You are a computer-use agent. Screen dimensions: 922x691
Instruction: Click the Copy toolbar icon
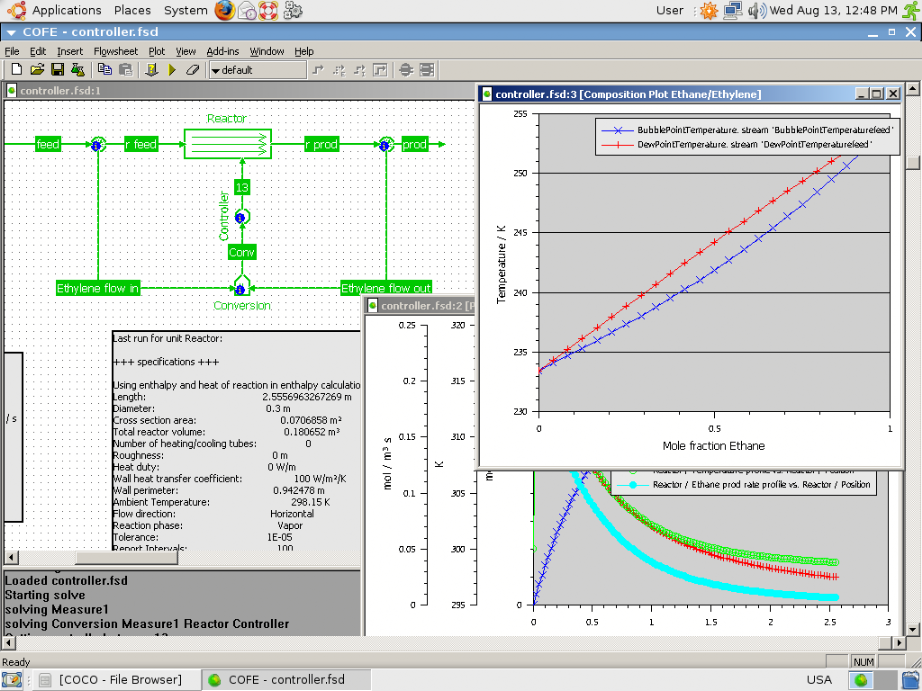(105, 70)
